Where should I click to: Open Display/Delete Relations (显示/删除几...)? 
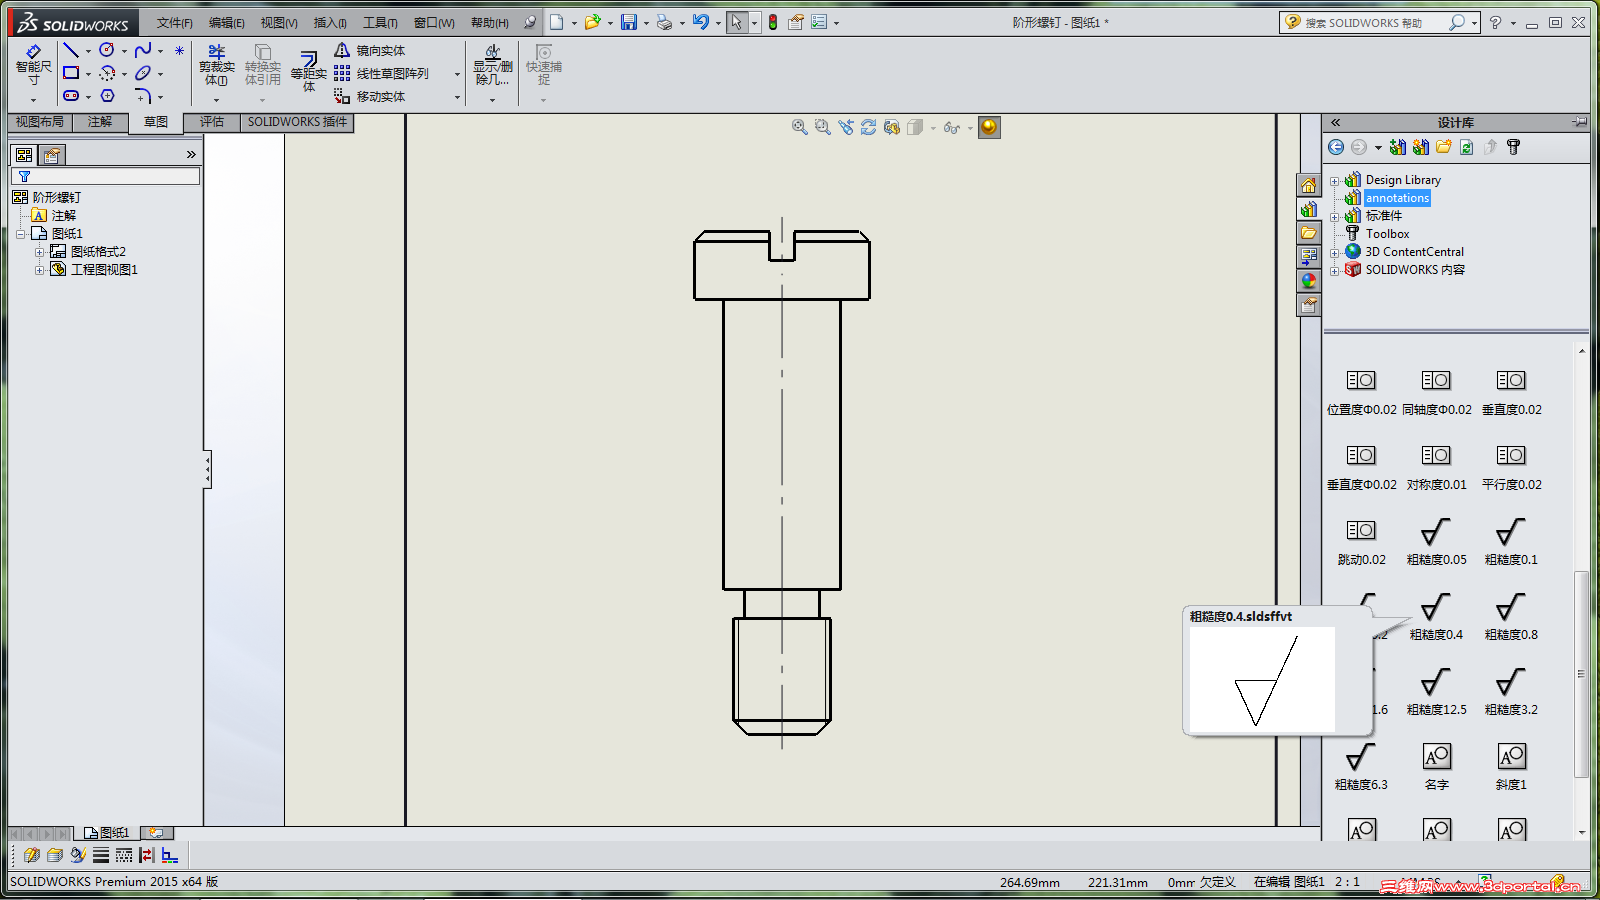click(x=492, y=65)
